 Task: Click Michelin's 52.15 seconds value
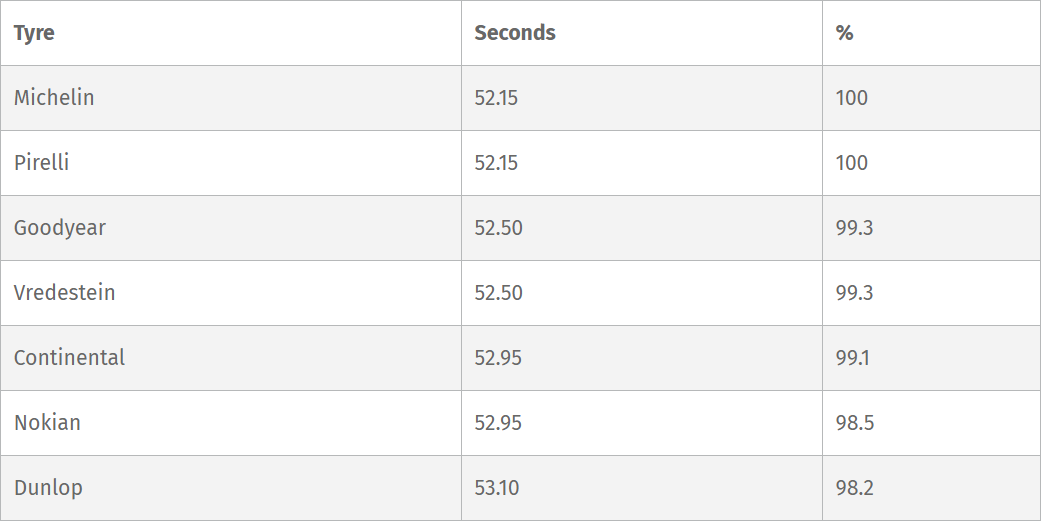(x=496, y=98)
